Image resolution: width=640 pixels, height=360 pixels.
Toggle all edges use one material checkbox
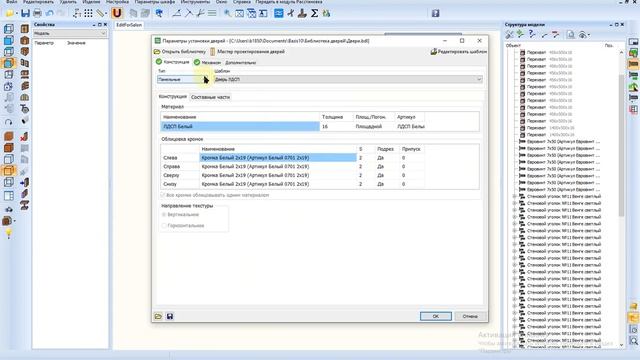click(163, 195)
